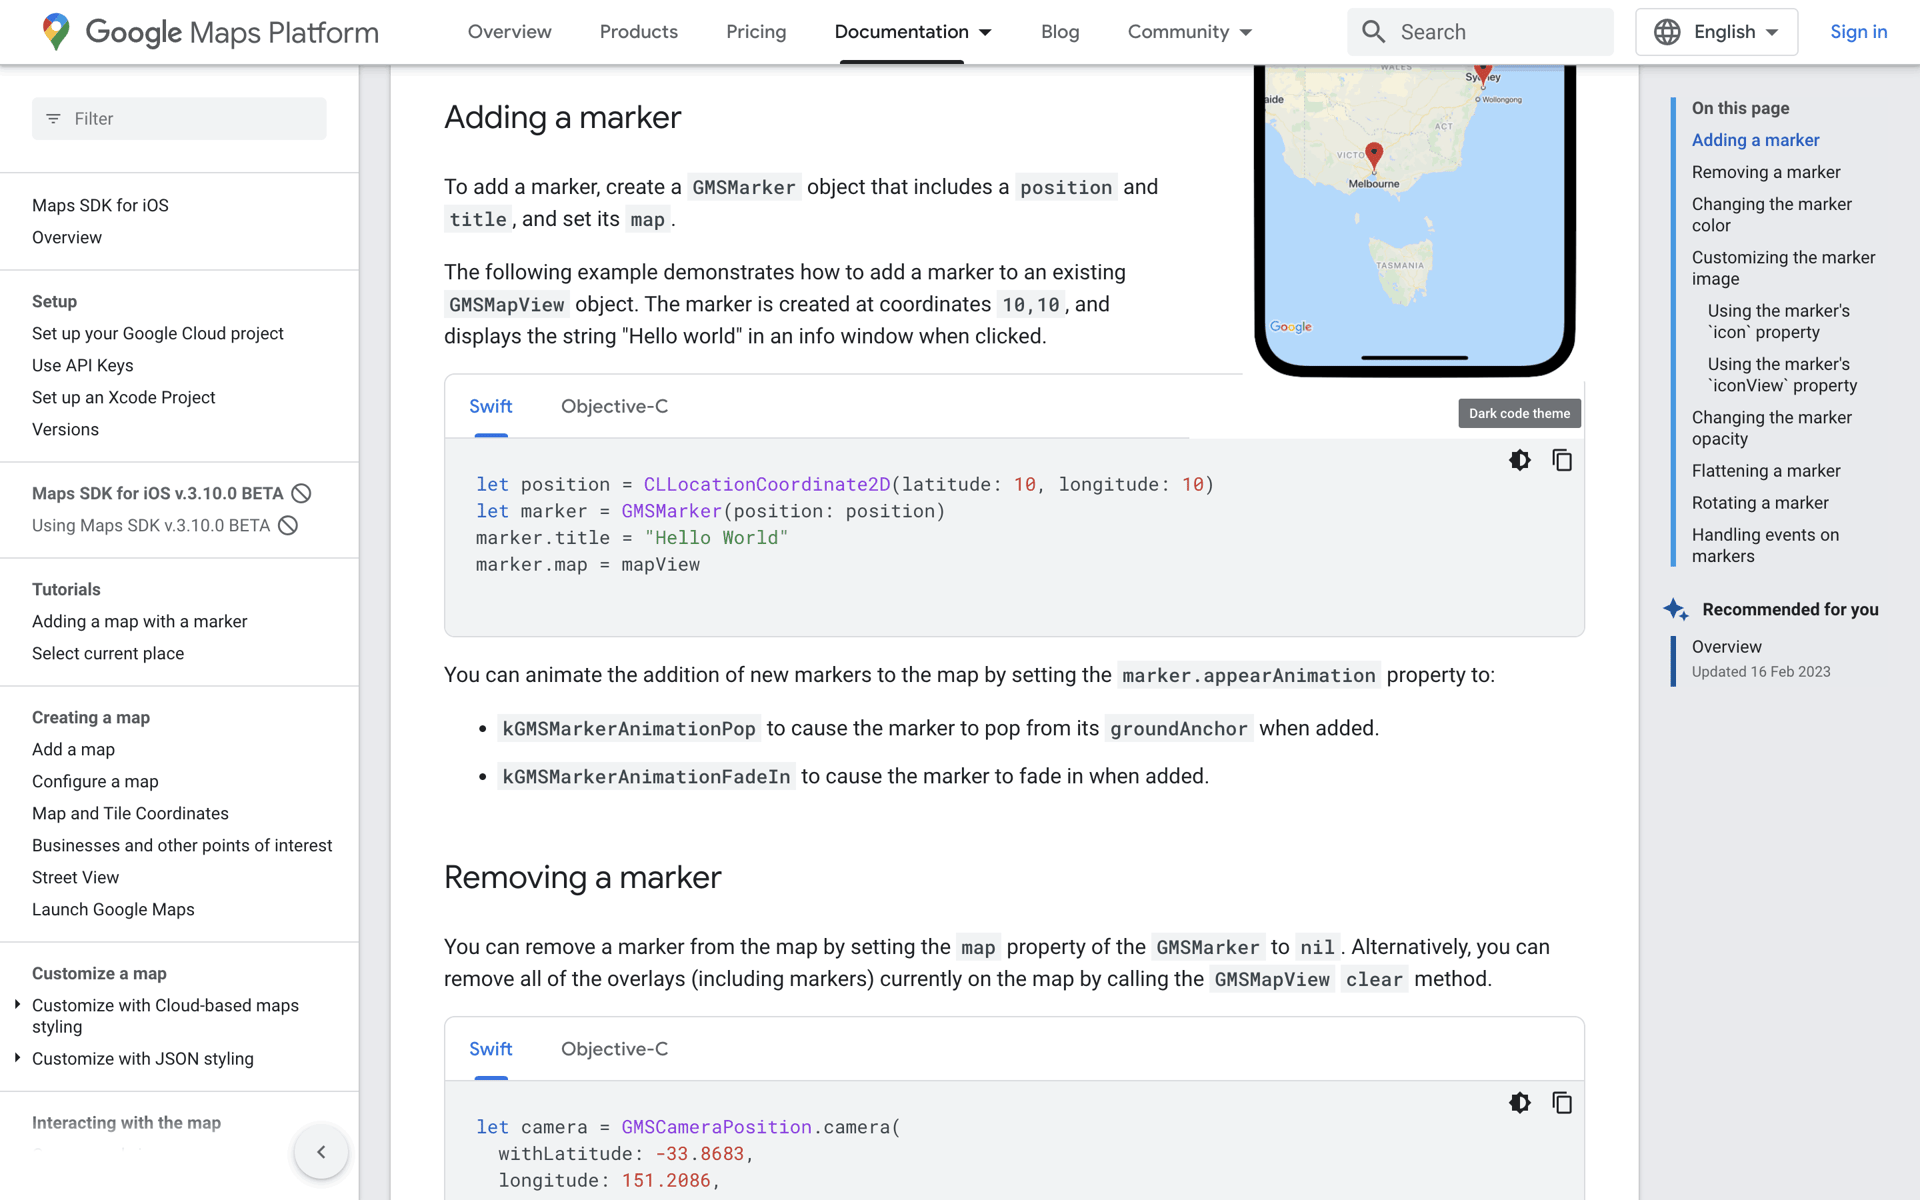Viewport: 1920px width, 1200px height.
Task: Select Swift tab under Removing a marker
Action: click(x=490, y=1049)
